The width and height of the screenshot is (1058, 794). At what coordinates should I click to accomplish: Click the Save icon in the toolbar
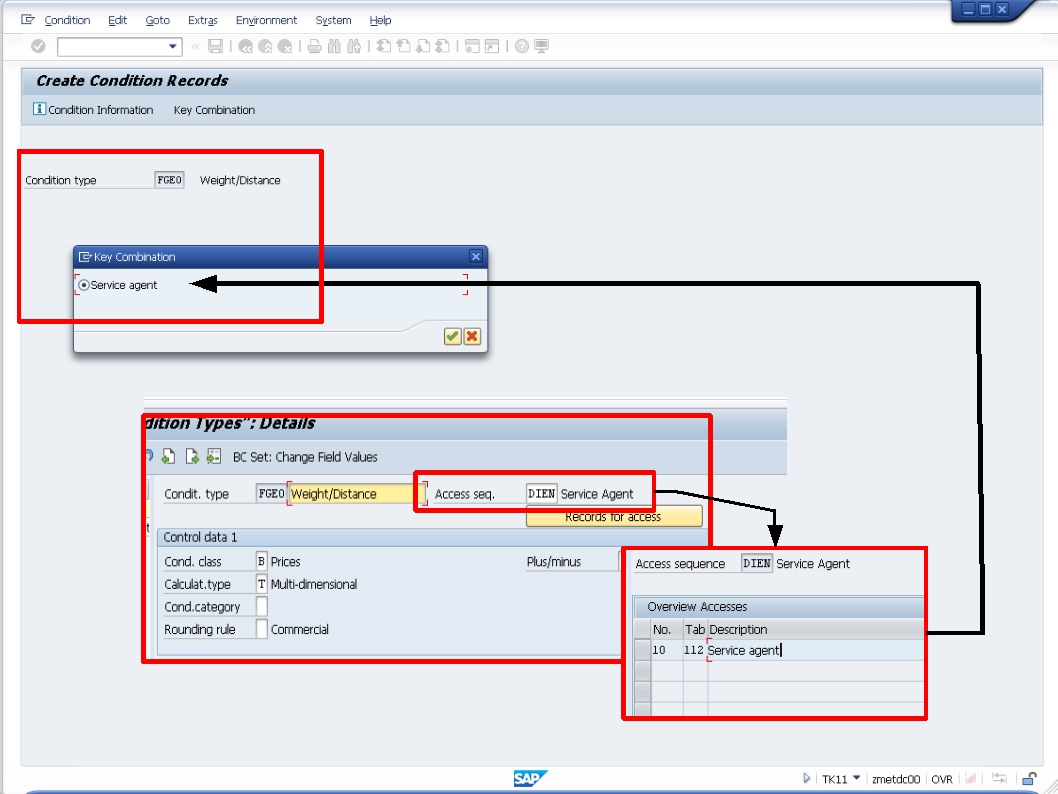(216, 44)
